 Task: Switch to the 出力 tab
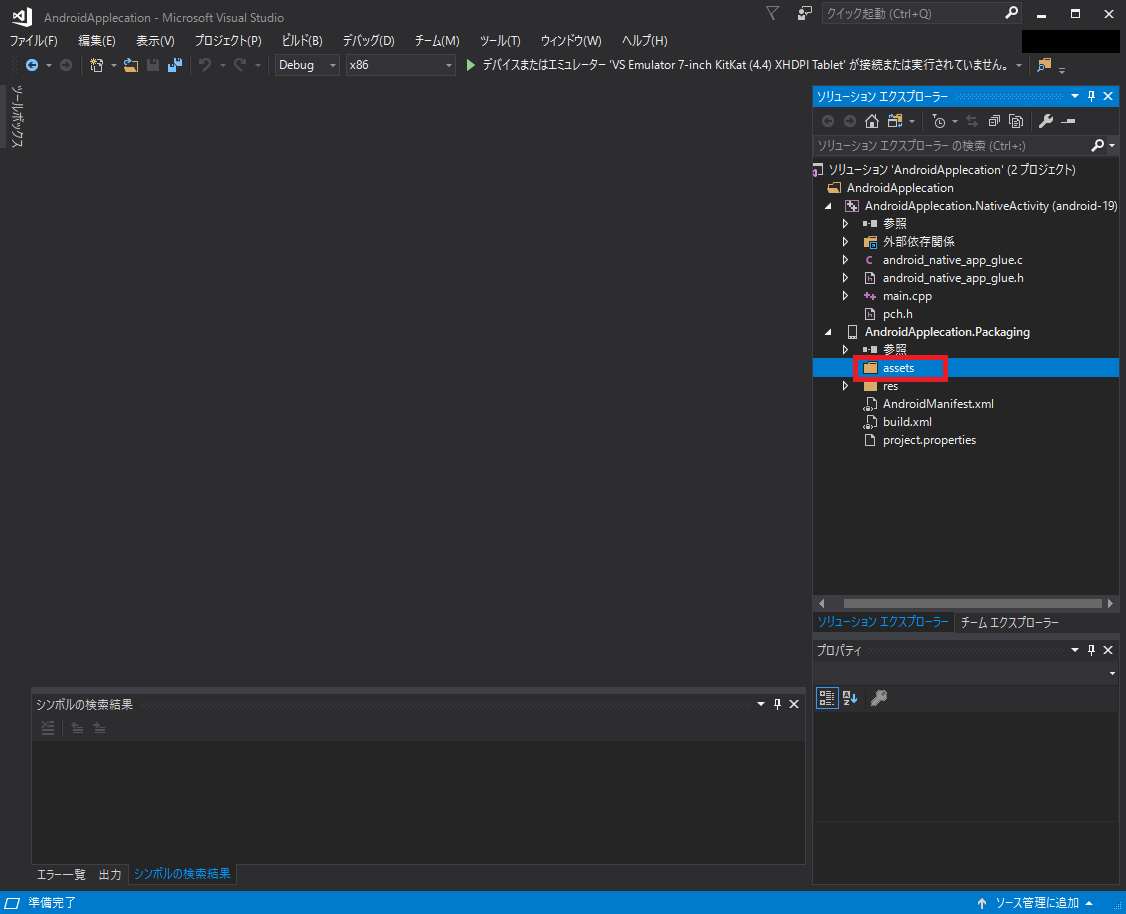110,875
